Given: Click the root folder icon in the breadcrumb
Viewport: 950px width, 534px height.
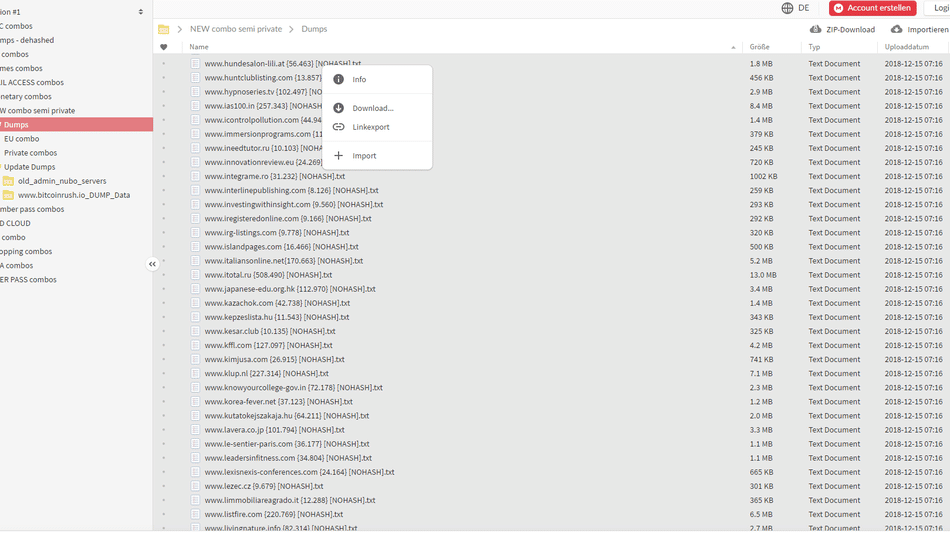Looking at the screenshot, I should click(x=164, y=29).
